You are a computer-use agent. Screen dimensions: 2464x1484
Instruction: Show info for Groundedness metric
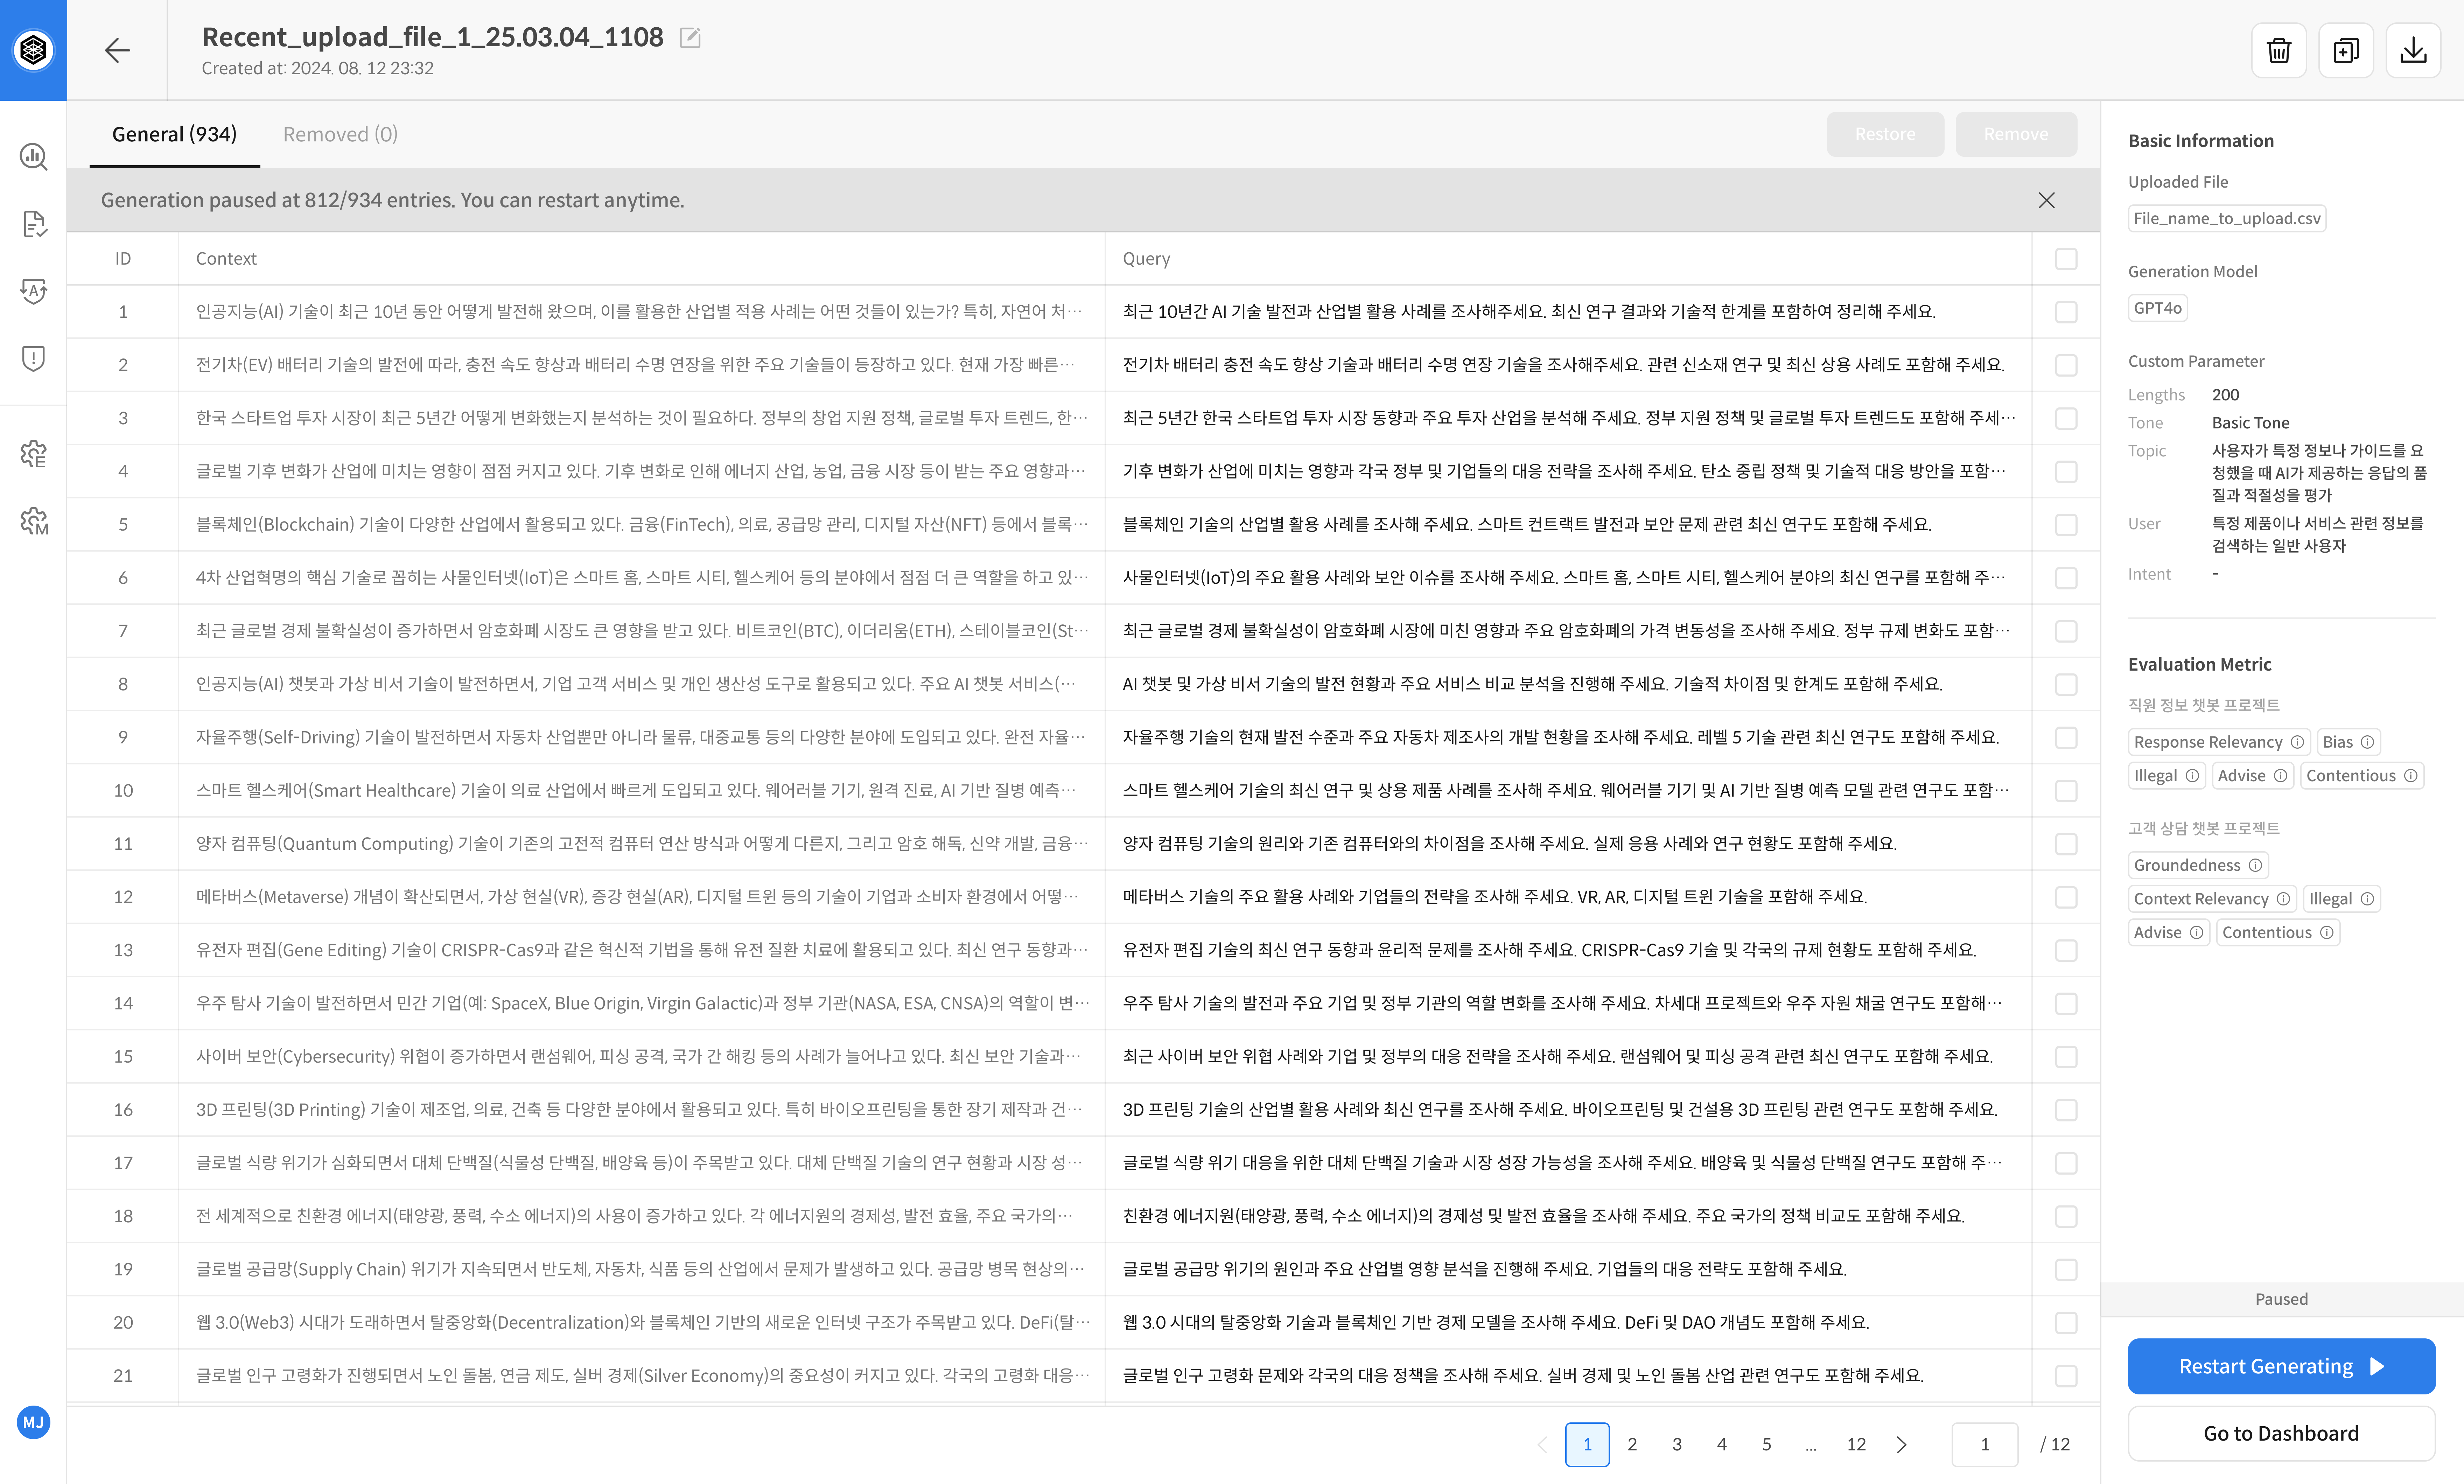coord(2255,865)
